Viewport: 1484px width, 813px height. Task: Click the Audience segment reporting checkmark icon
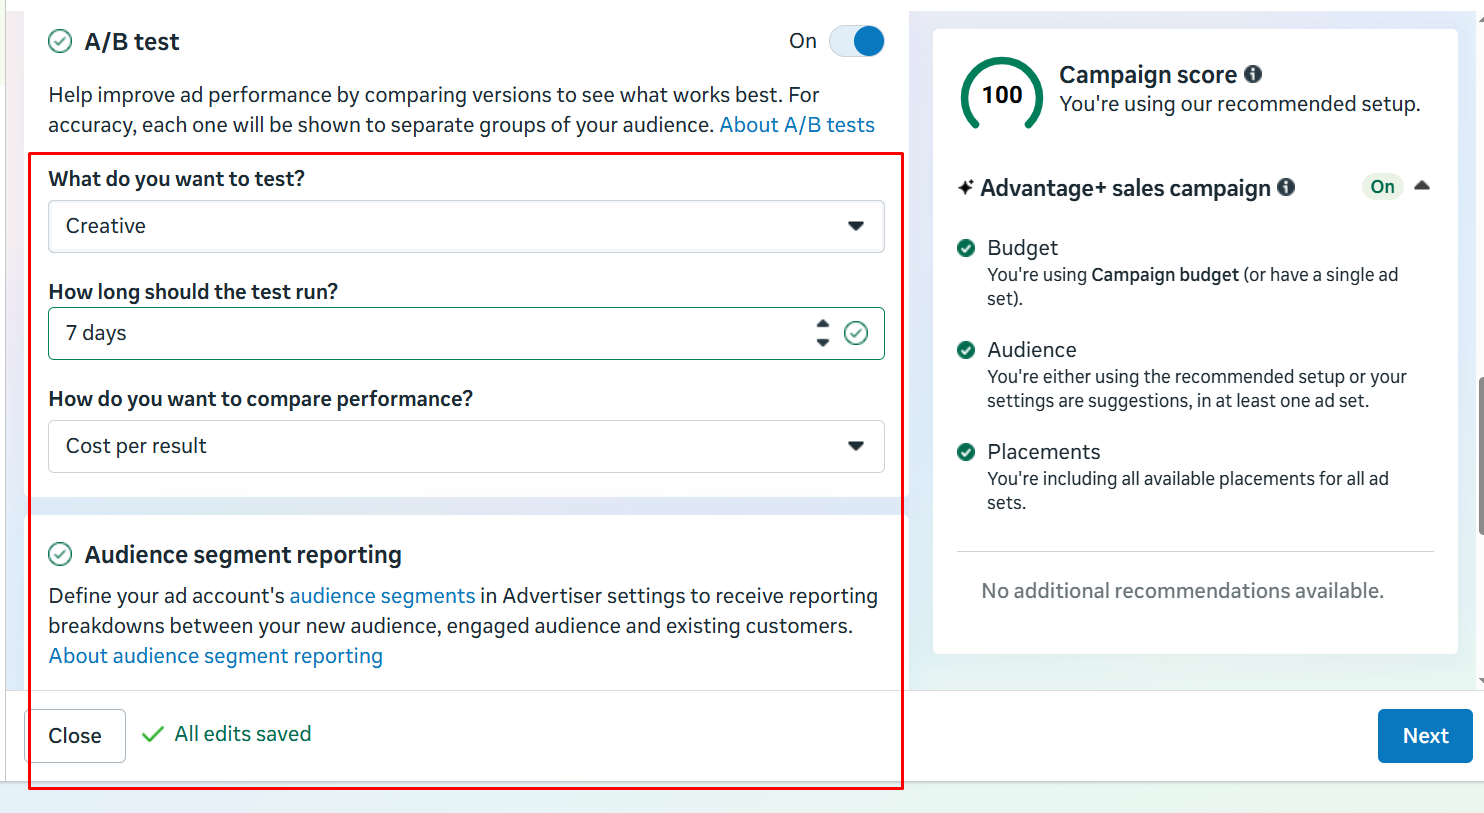point(60,554)
